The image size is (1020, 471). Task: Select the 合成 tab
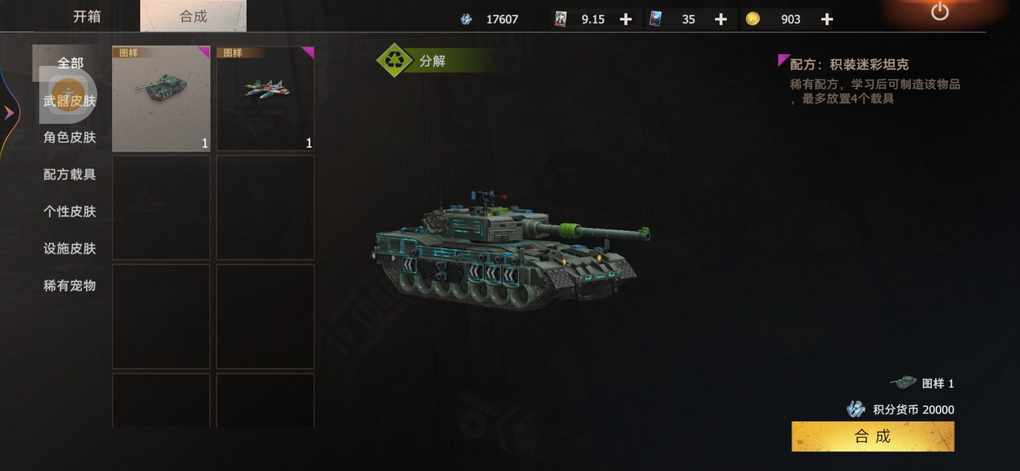point(193,16)
